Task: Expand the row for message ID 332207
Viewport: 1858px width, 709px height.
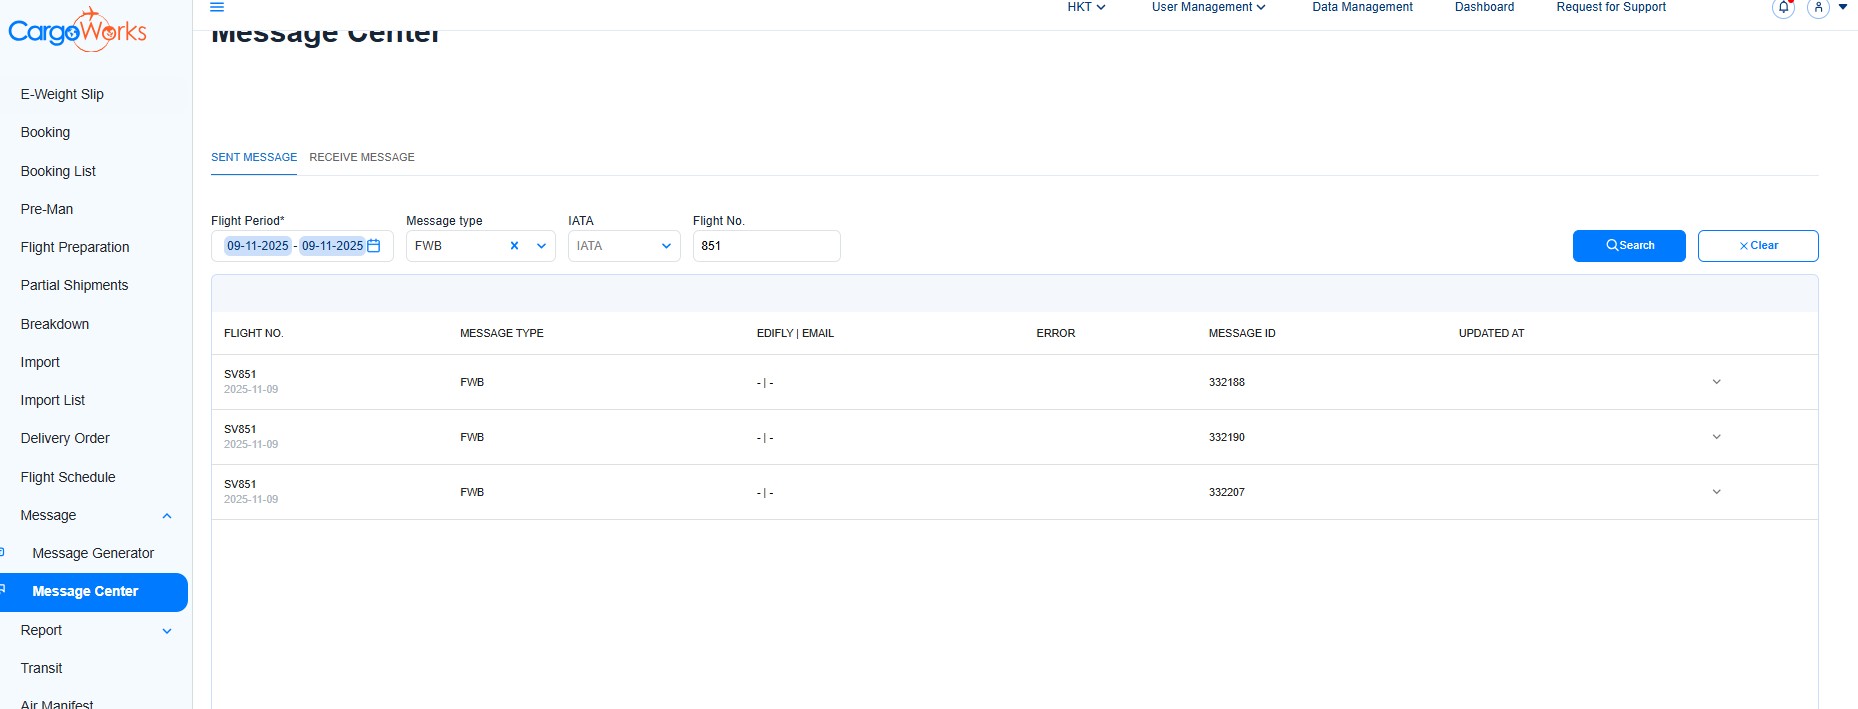Action: tap(1716, 492)
